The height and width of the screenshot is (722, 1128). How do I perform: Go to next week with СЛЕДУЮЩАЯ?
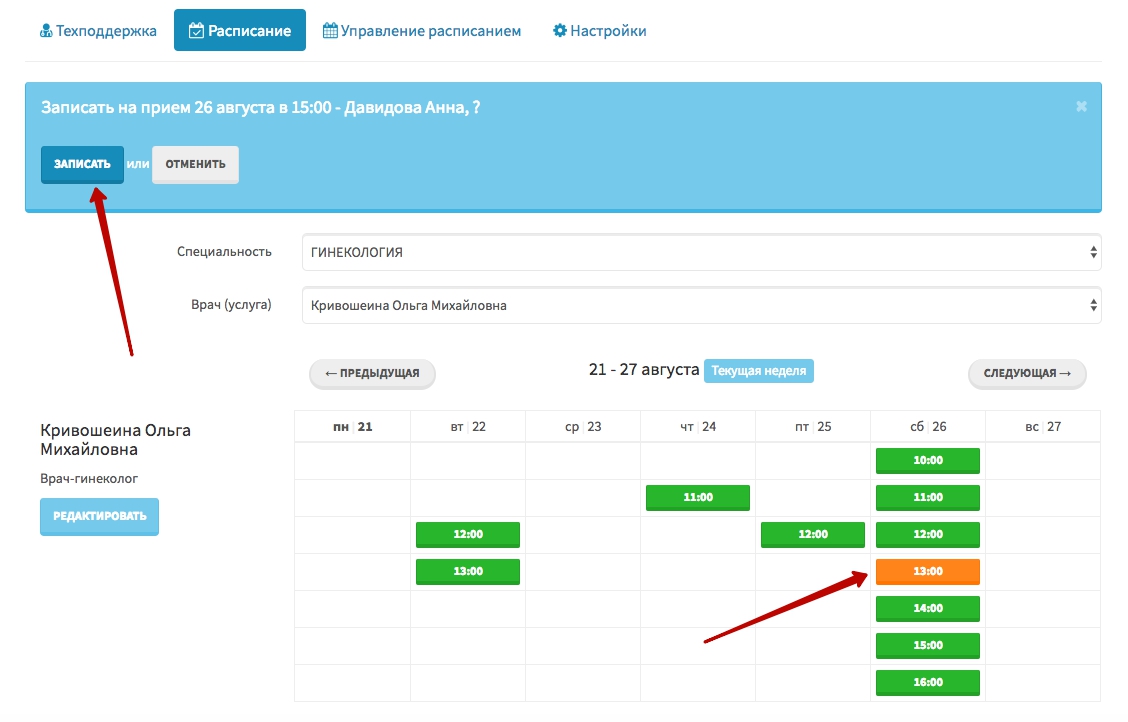[x=1027, y=373]
